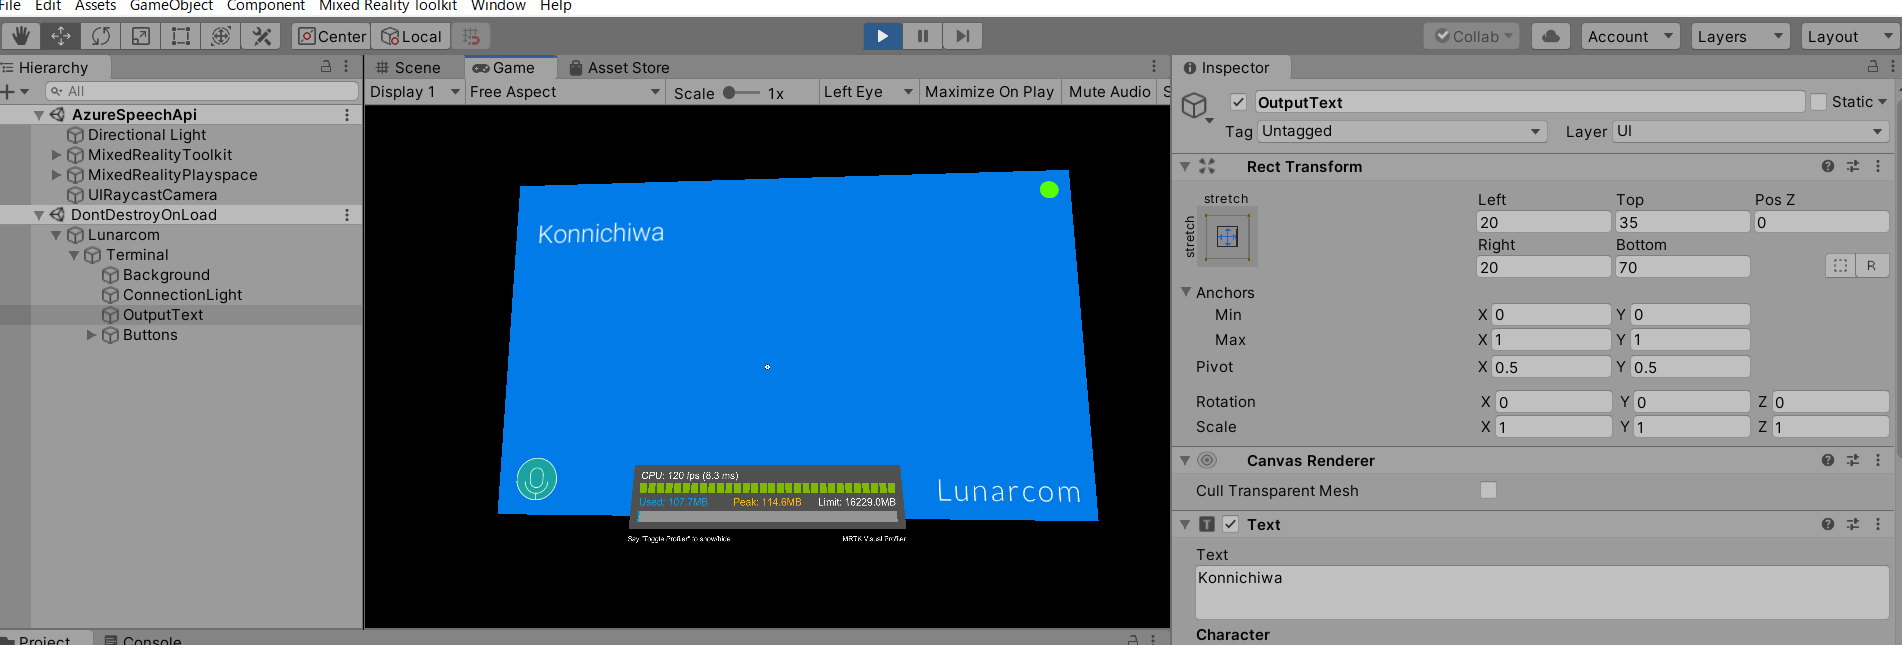The image size is (1902, 645).
Task: Toggle Mute Audio in Game view
Action: (1109, 92)
